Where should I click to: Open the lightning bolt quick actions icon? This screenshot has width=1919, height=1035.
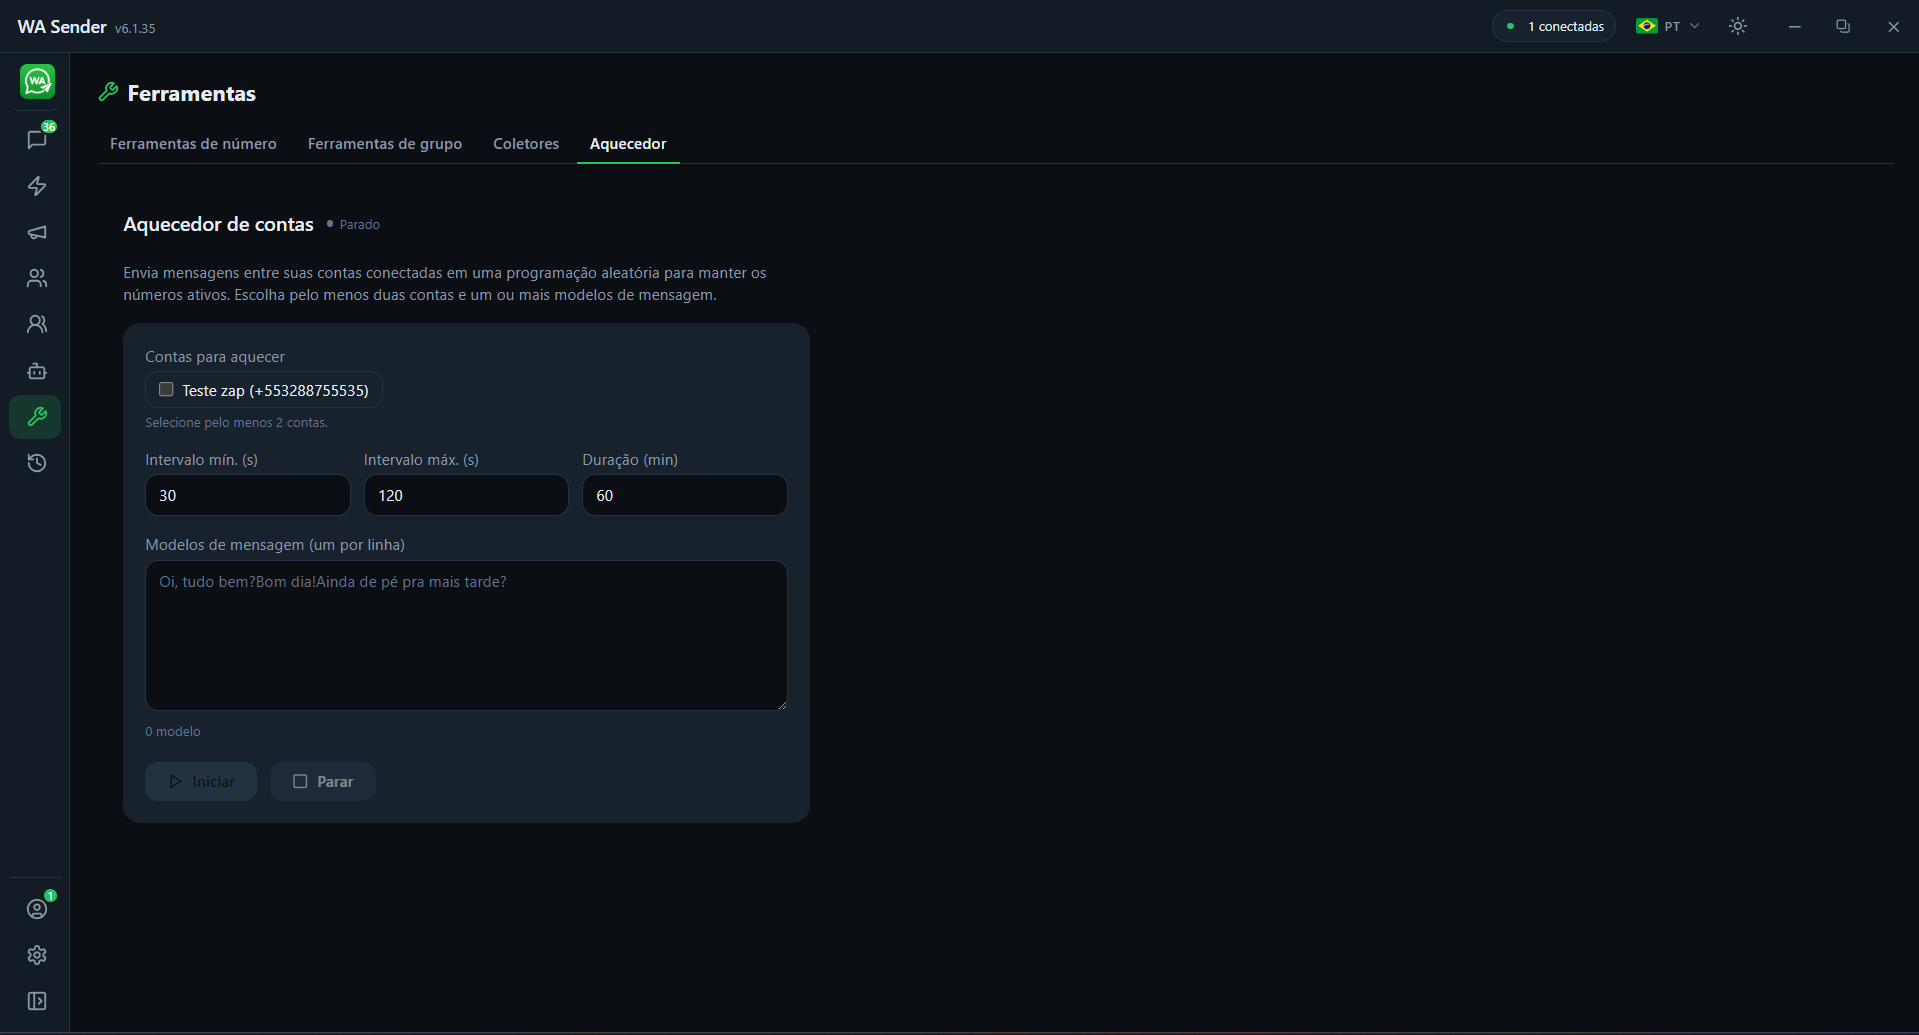pos(37,186)
